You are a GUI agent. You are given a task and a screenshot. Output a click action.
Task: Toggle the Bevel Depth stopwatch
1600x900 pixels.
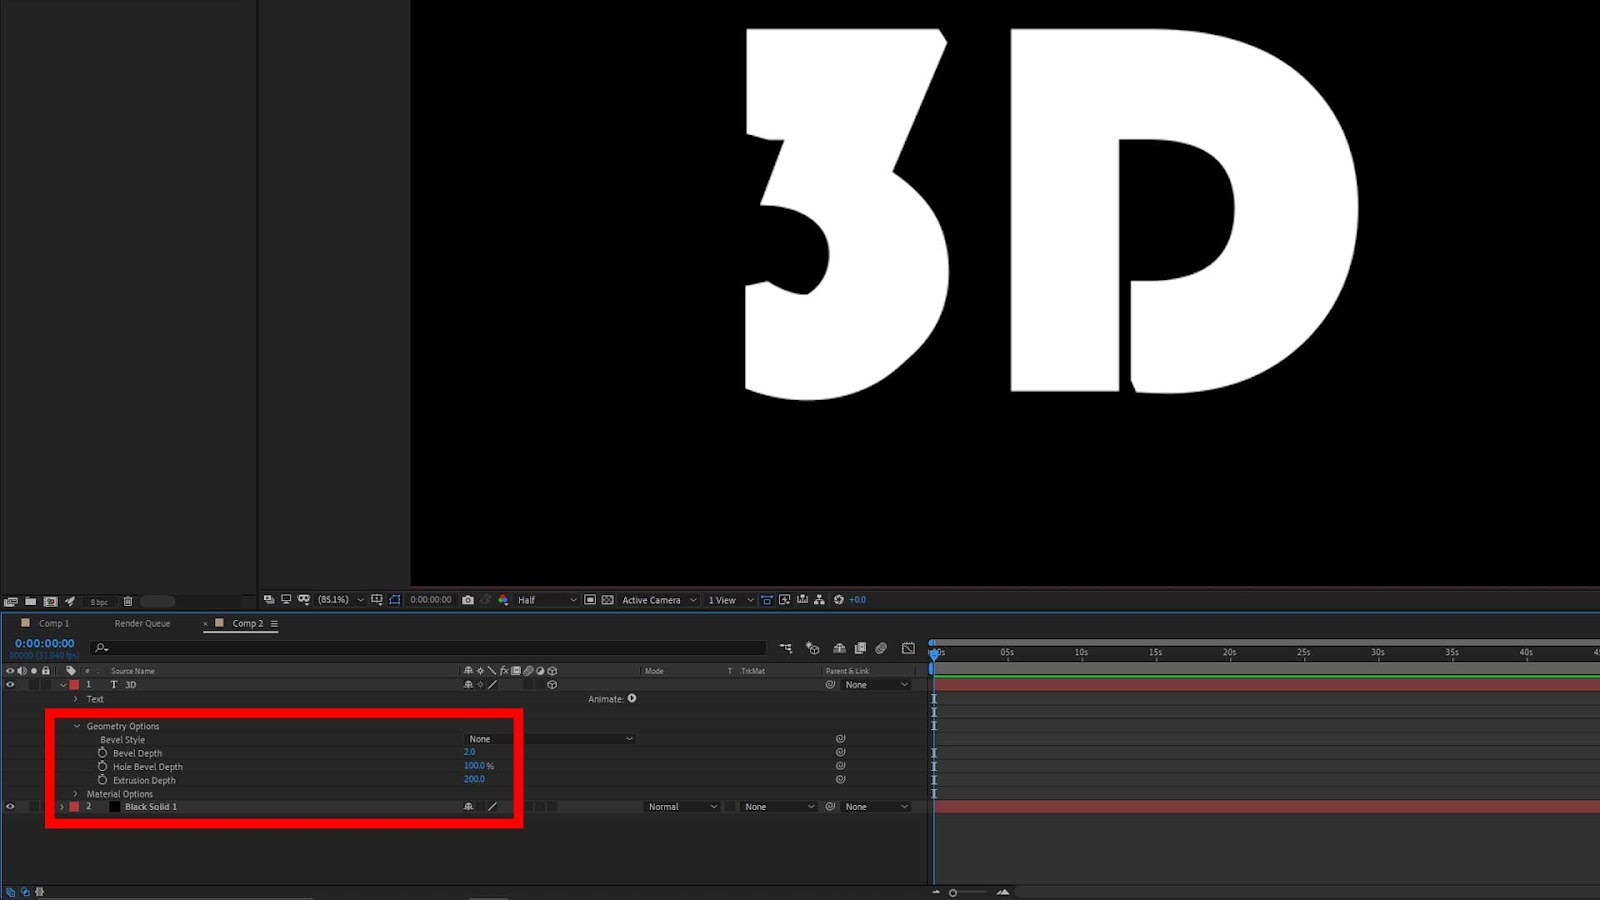pyautogui.click(x=102, y=753)
